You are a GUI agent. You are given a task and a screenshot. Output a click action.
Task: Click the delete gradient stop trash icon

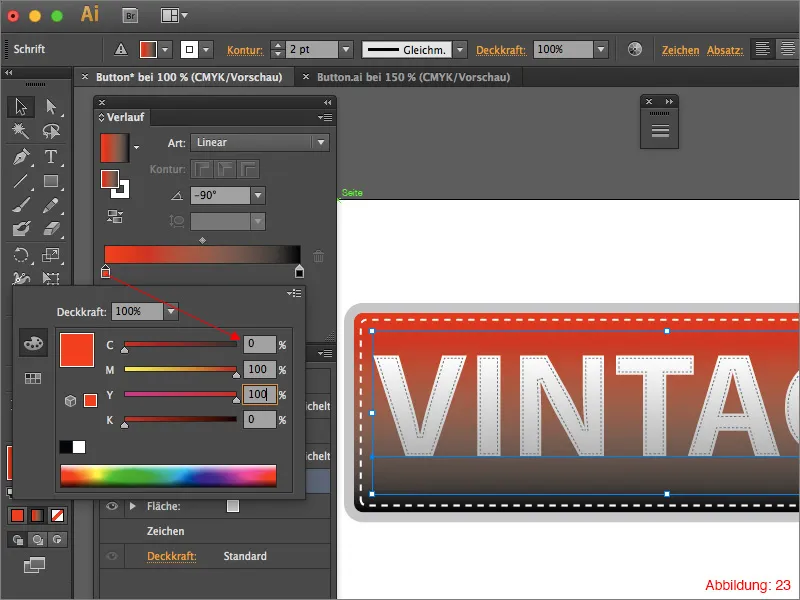click(318, 256)
